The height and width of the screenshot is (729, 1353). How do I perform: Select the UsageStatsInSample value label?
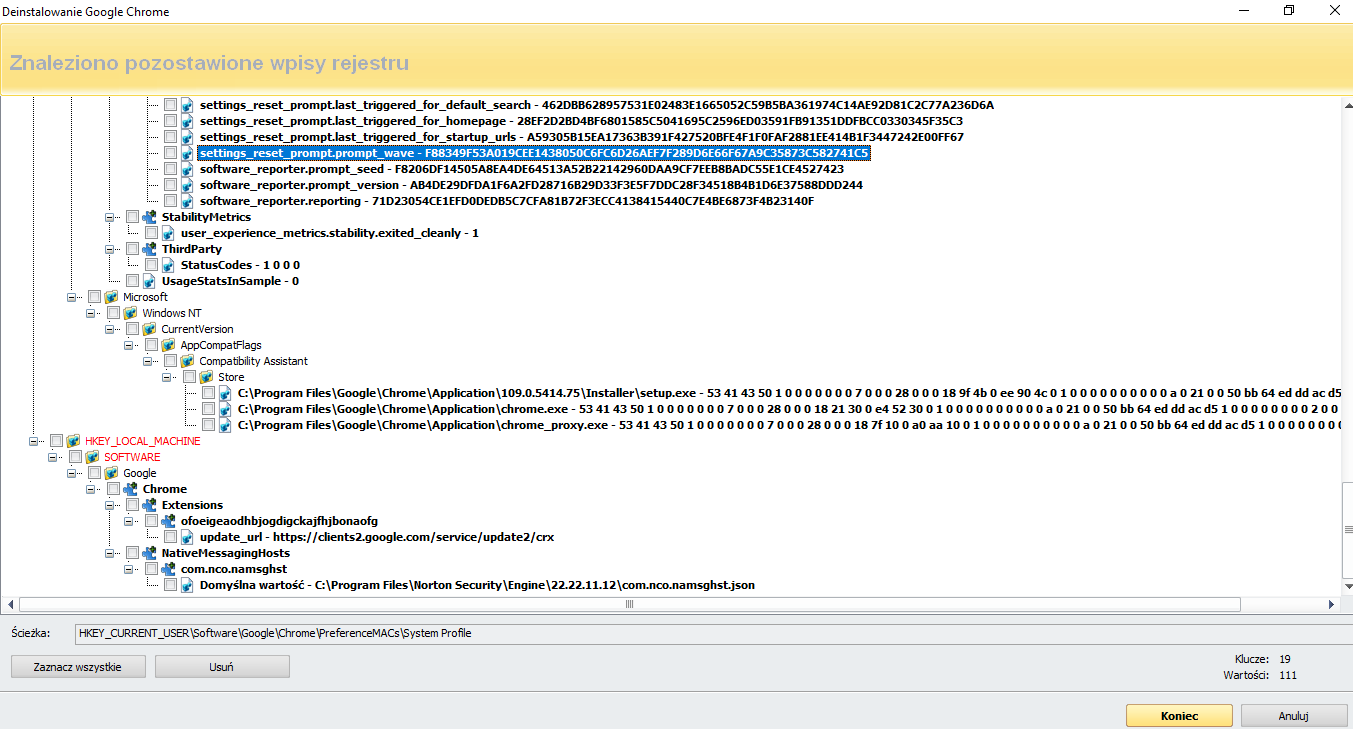point(230,281)
